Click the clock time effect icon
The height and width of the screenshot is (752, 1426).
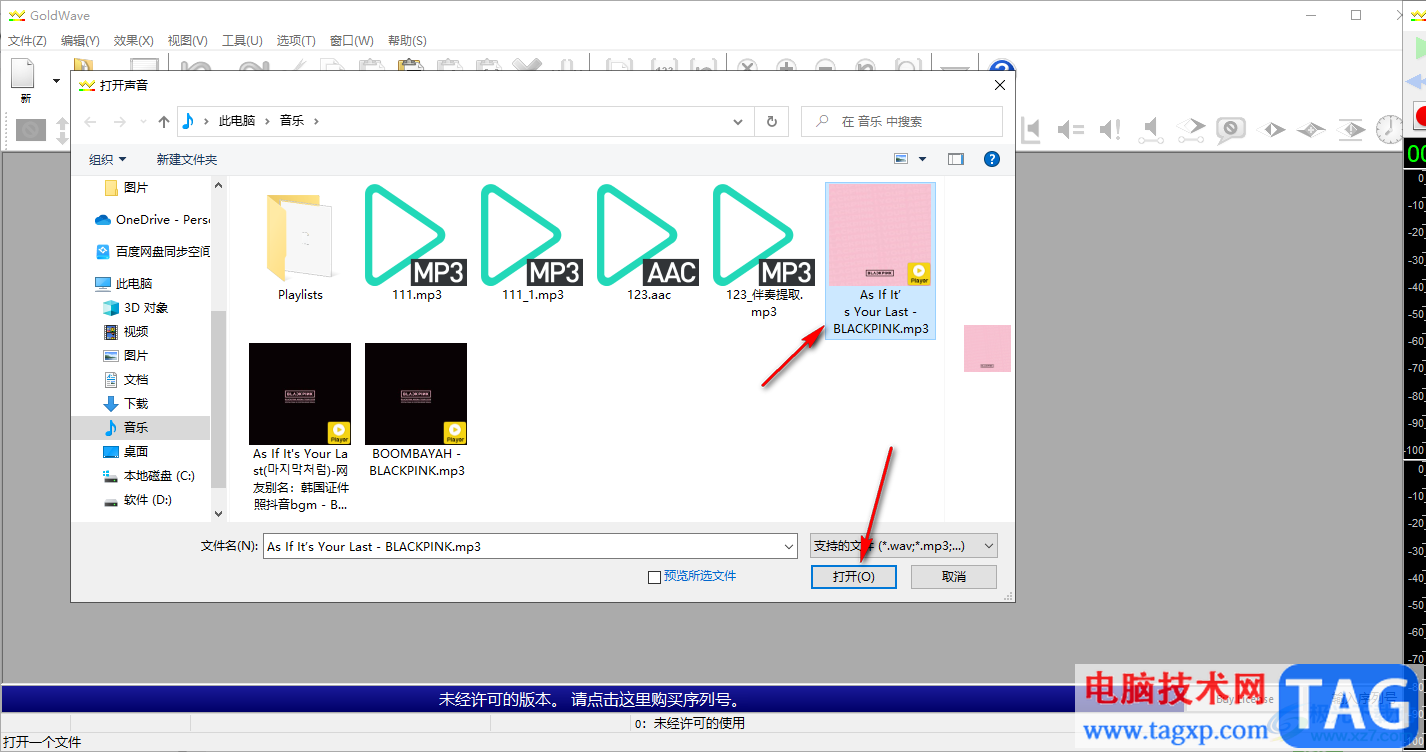(x=1389, y=129)
